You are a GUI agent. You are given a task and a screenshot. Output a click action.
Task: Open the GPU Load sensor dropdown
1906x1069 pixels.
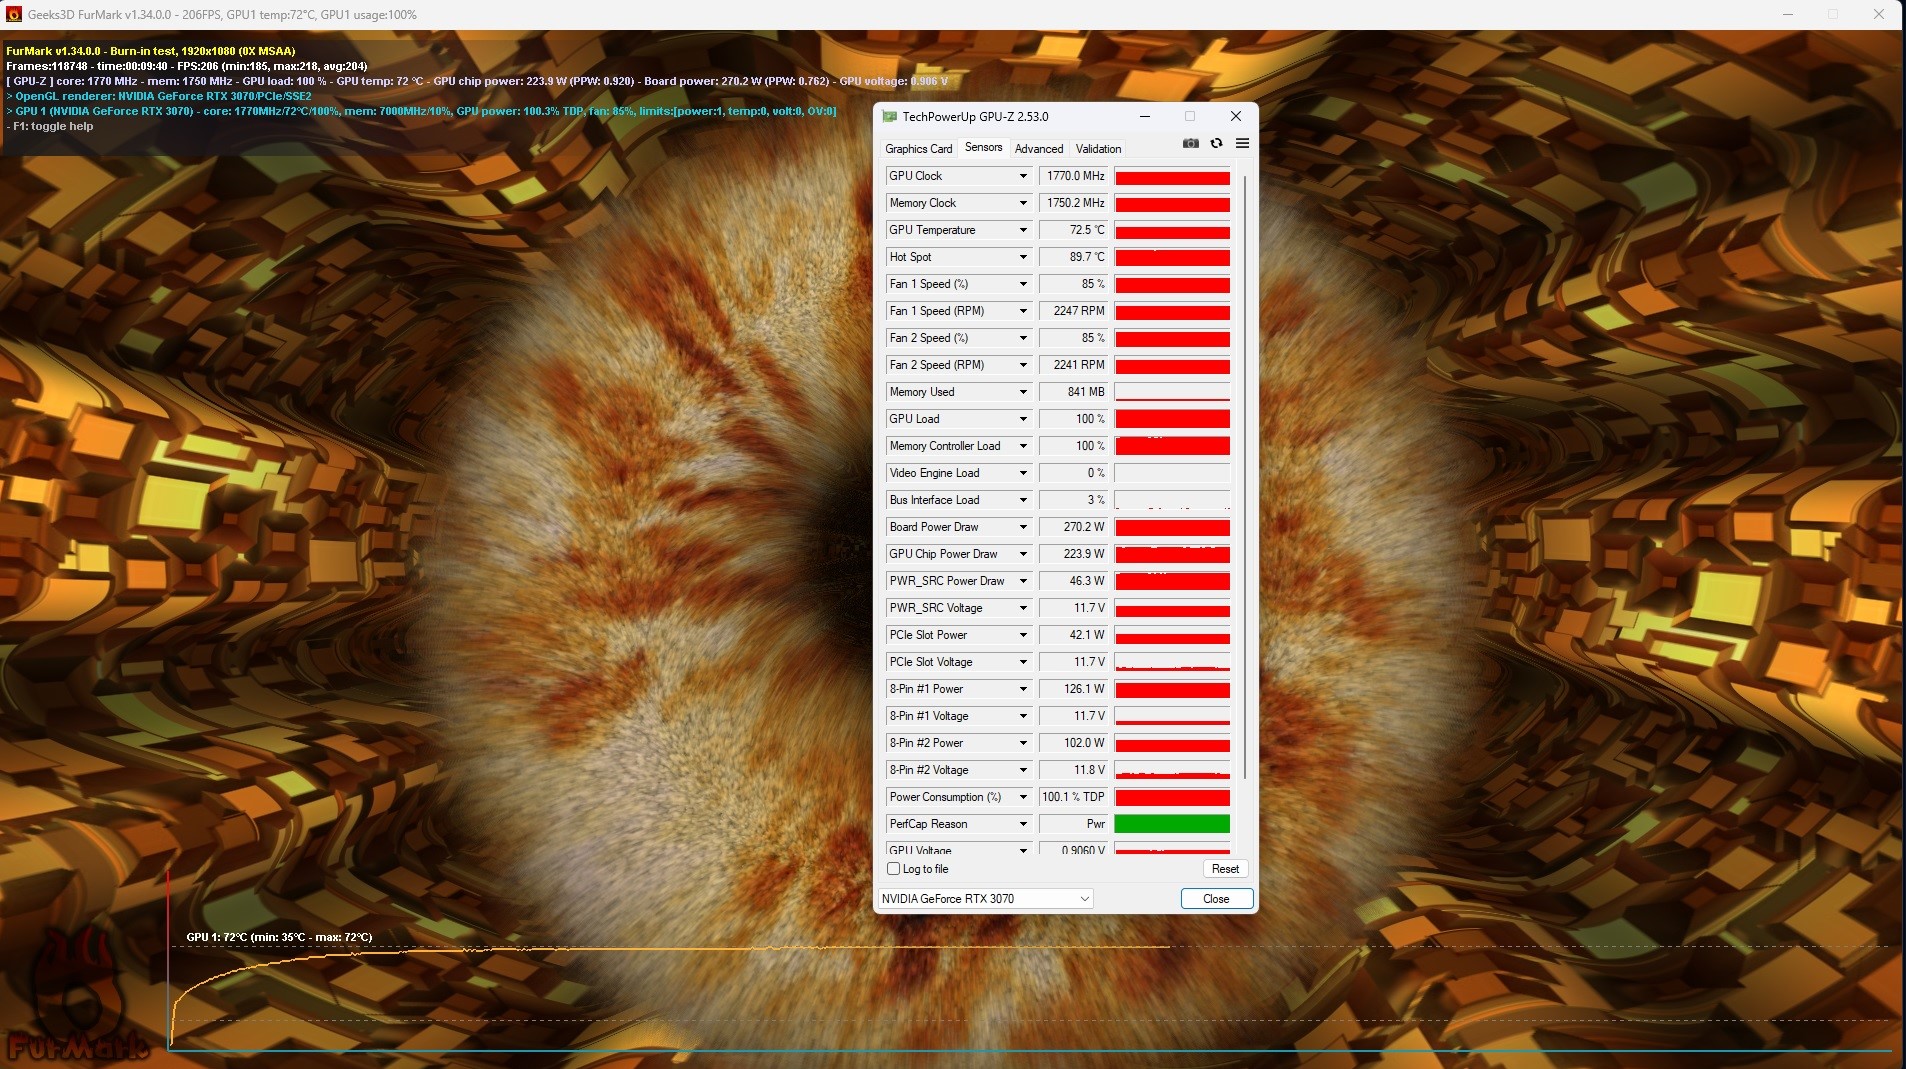[x=1023, y=419]
